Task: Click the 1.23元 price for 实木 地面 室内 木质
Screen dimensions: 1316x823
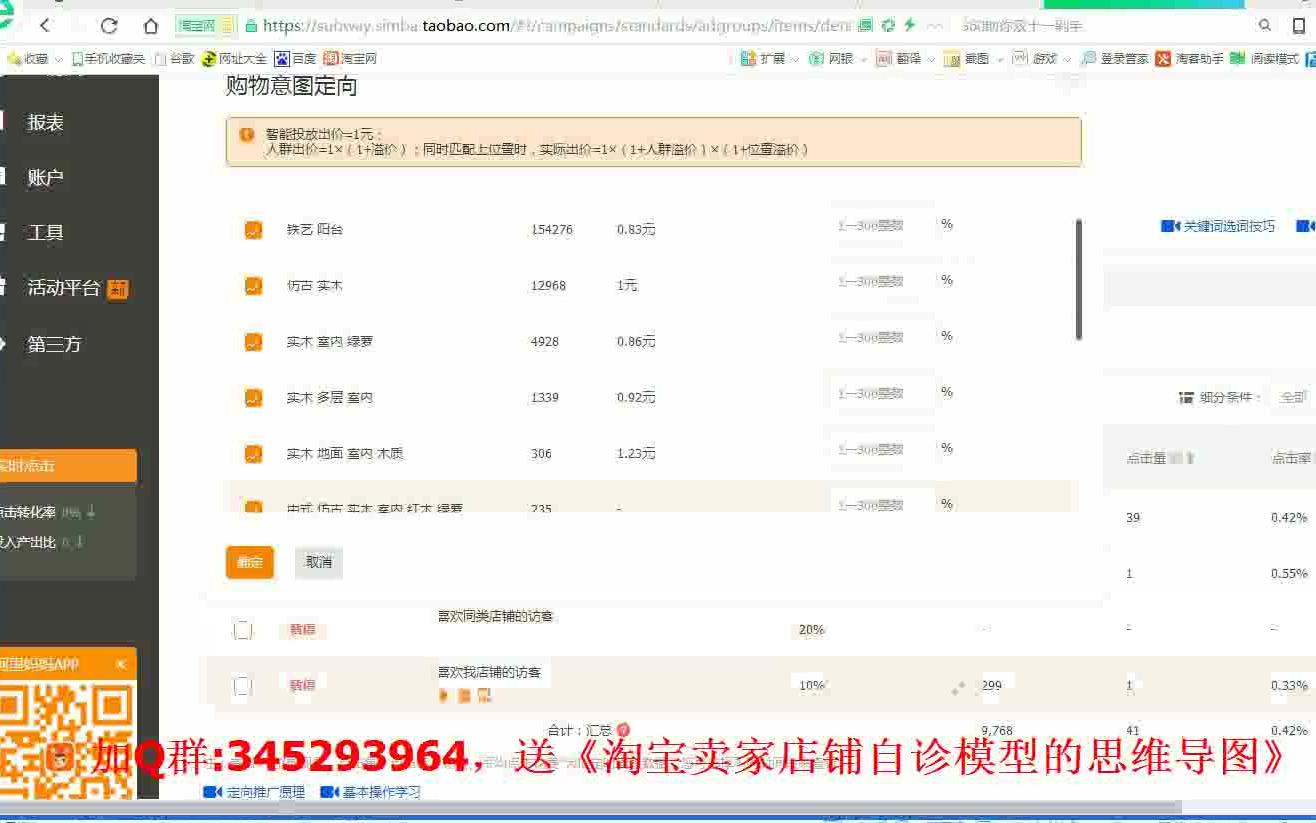Action: coord(636,454)
